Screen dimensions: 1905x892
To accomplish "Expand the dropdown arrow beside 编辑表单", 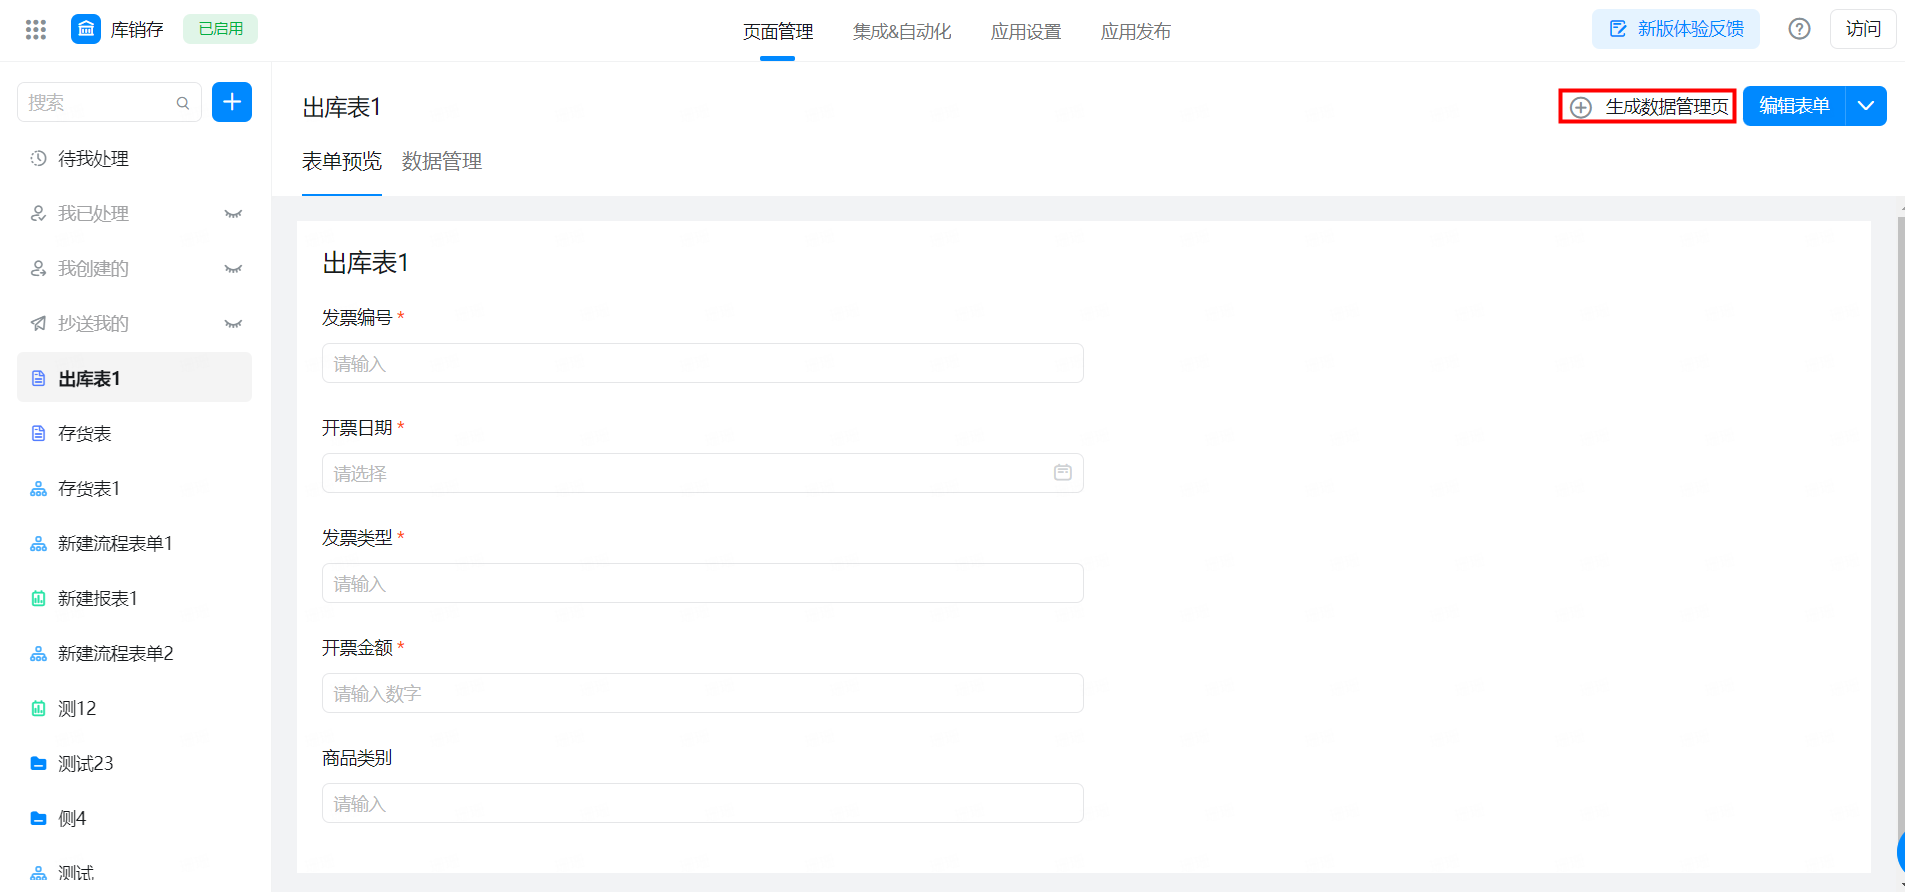I will point(1866,106).
